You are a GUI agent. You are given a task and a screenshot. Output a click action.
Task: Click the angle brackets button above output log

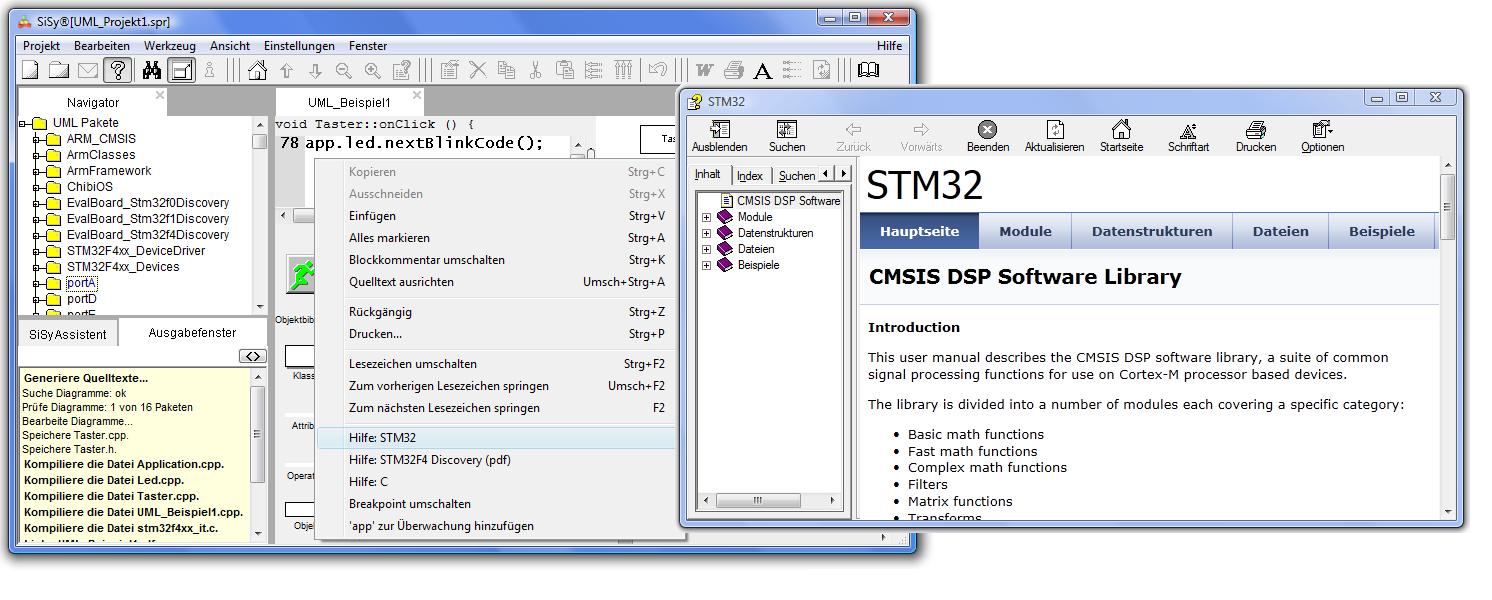(x=253, y=356)
